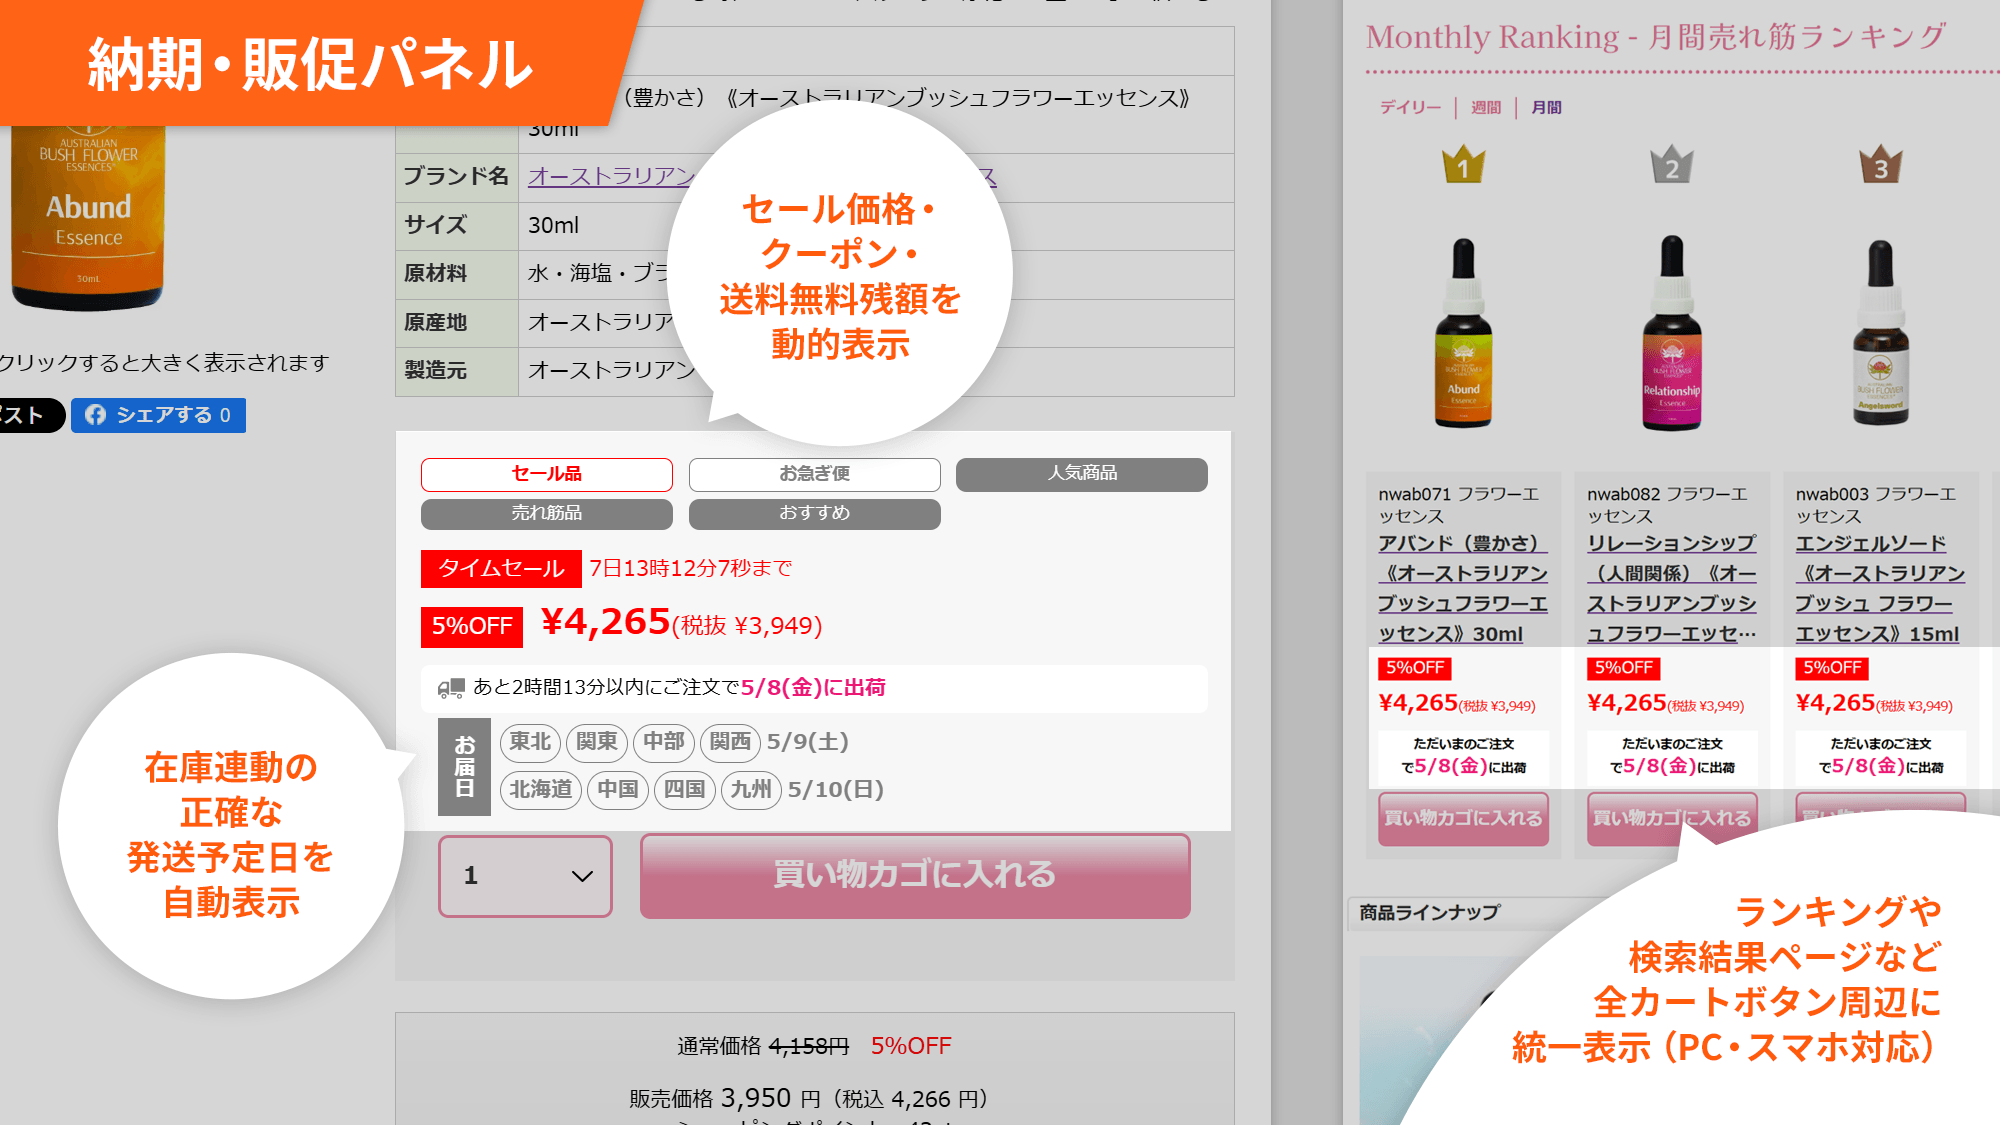
Task: Click the delivery truck icon in shipping notice
Action: [451, 688]
